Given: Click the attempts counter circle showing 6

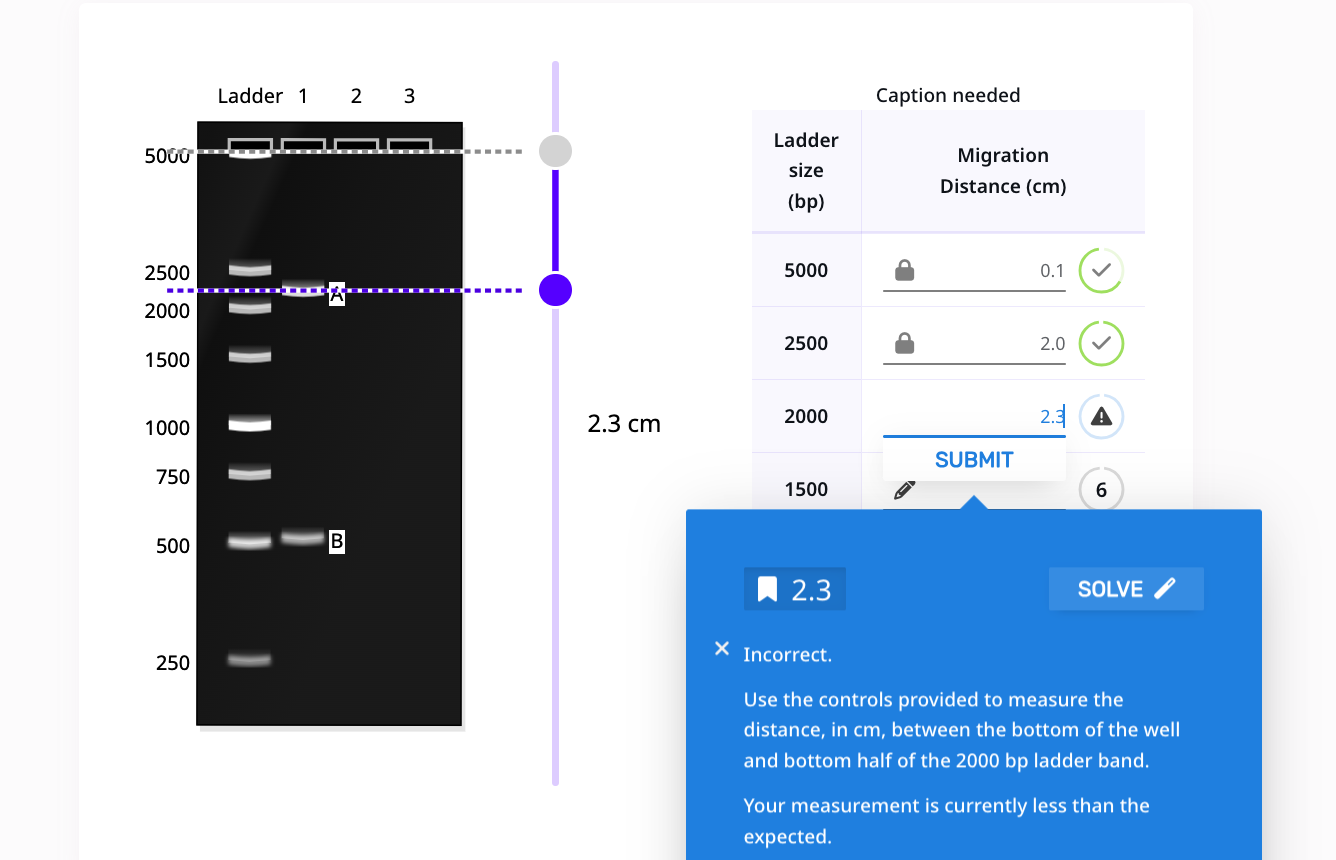Looking at the screenshot, I should pyautogui.click(x=1101, y=490).
